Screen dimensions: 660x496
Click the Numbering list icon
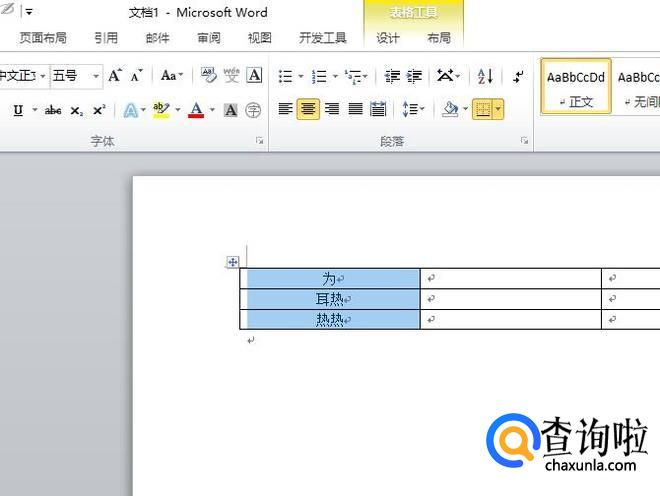(319, 76)
